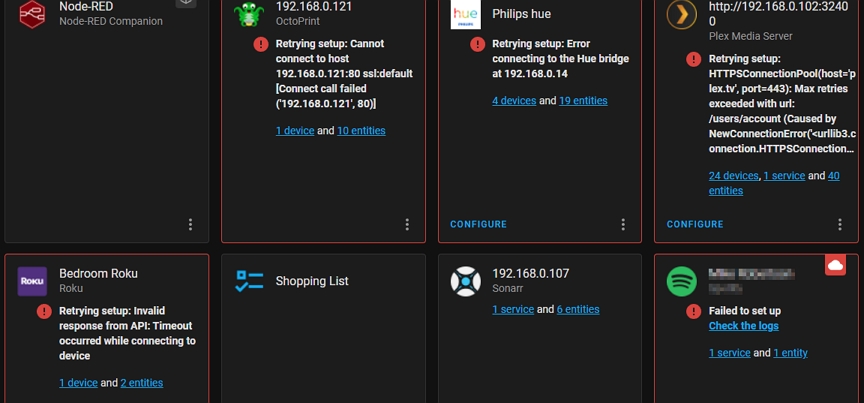Open Spotify '1 entity' link
Viewport: 864px width, 403px height.
(791, 353)
